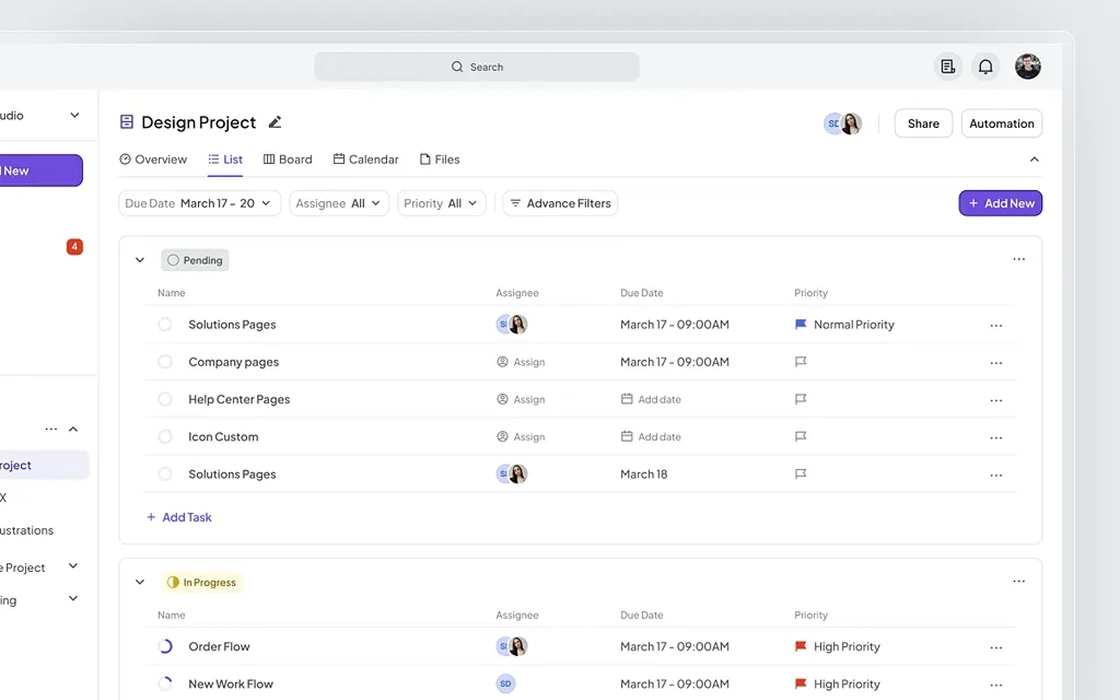Mark Icon Custom task complete

(x=165, y=436)
